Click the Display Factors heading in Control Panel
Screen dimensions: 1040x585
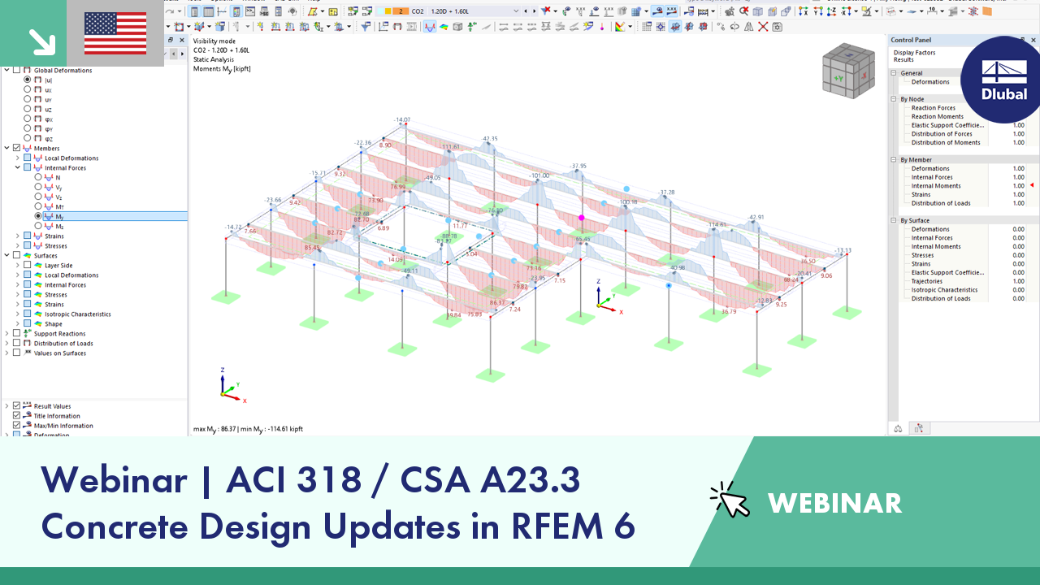[x=914, y=52]
